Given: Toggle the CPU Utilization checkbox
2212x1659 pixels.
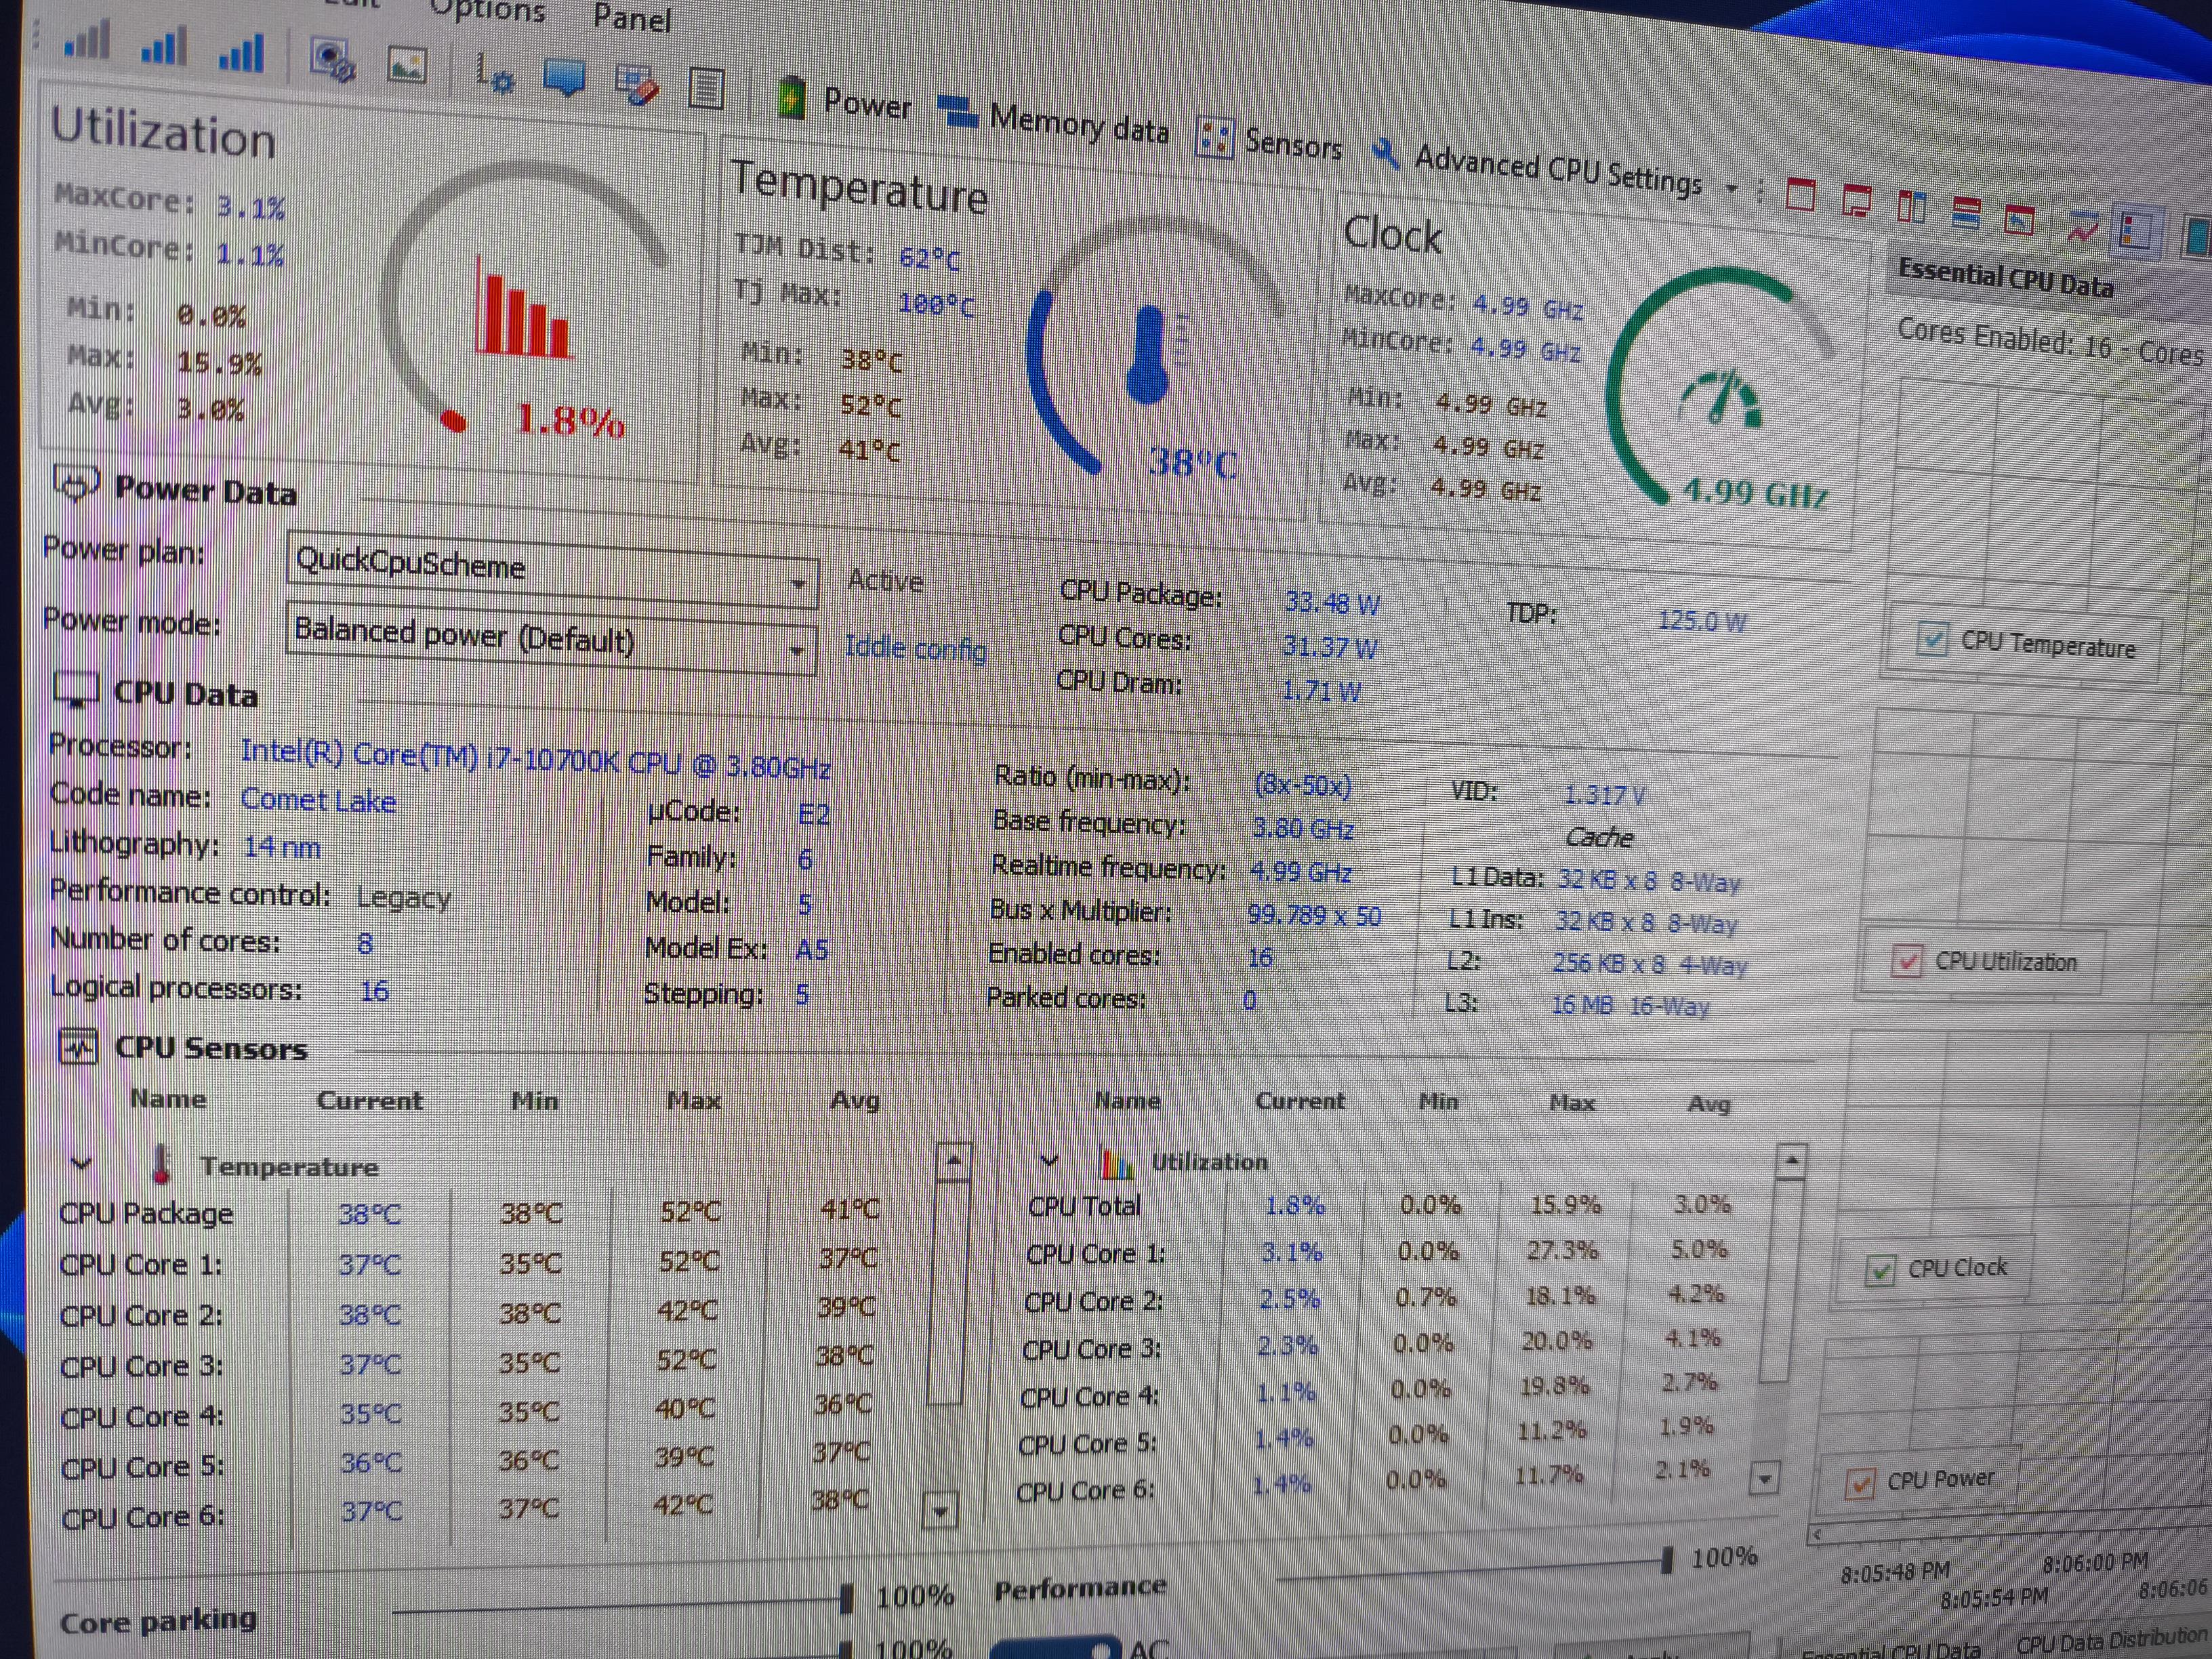Looking at the screenshot, I should [x=1906, y=961].
